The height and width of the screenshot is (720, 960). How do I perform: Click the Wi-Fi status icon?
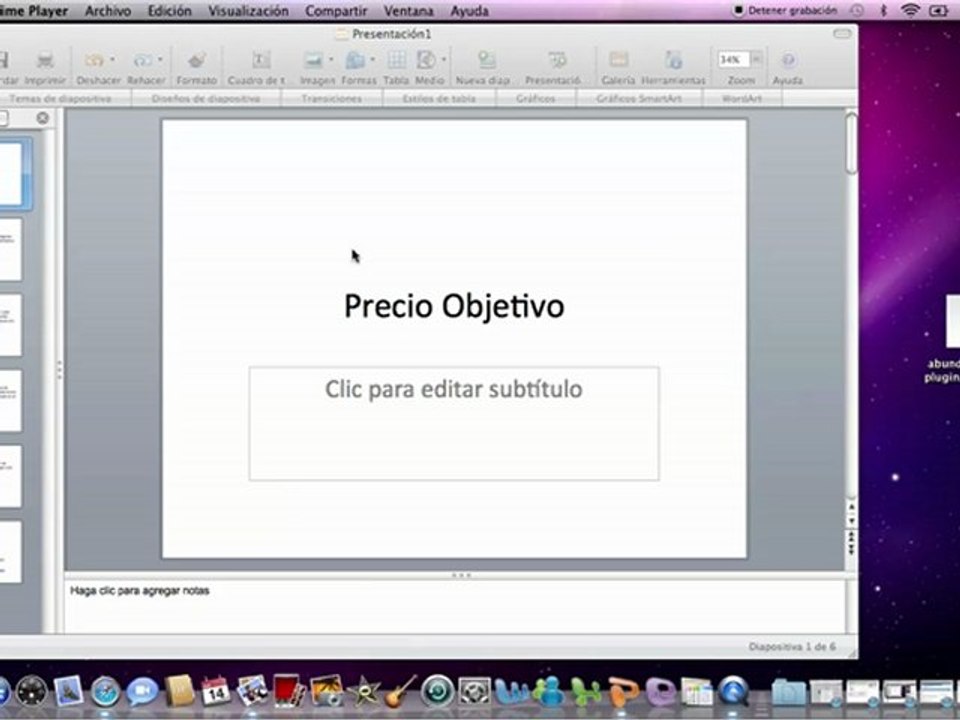(911, 10)
